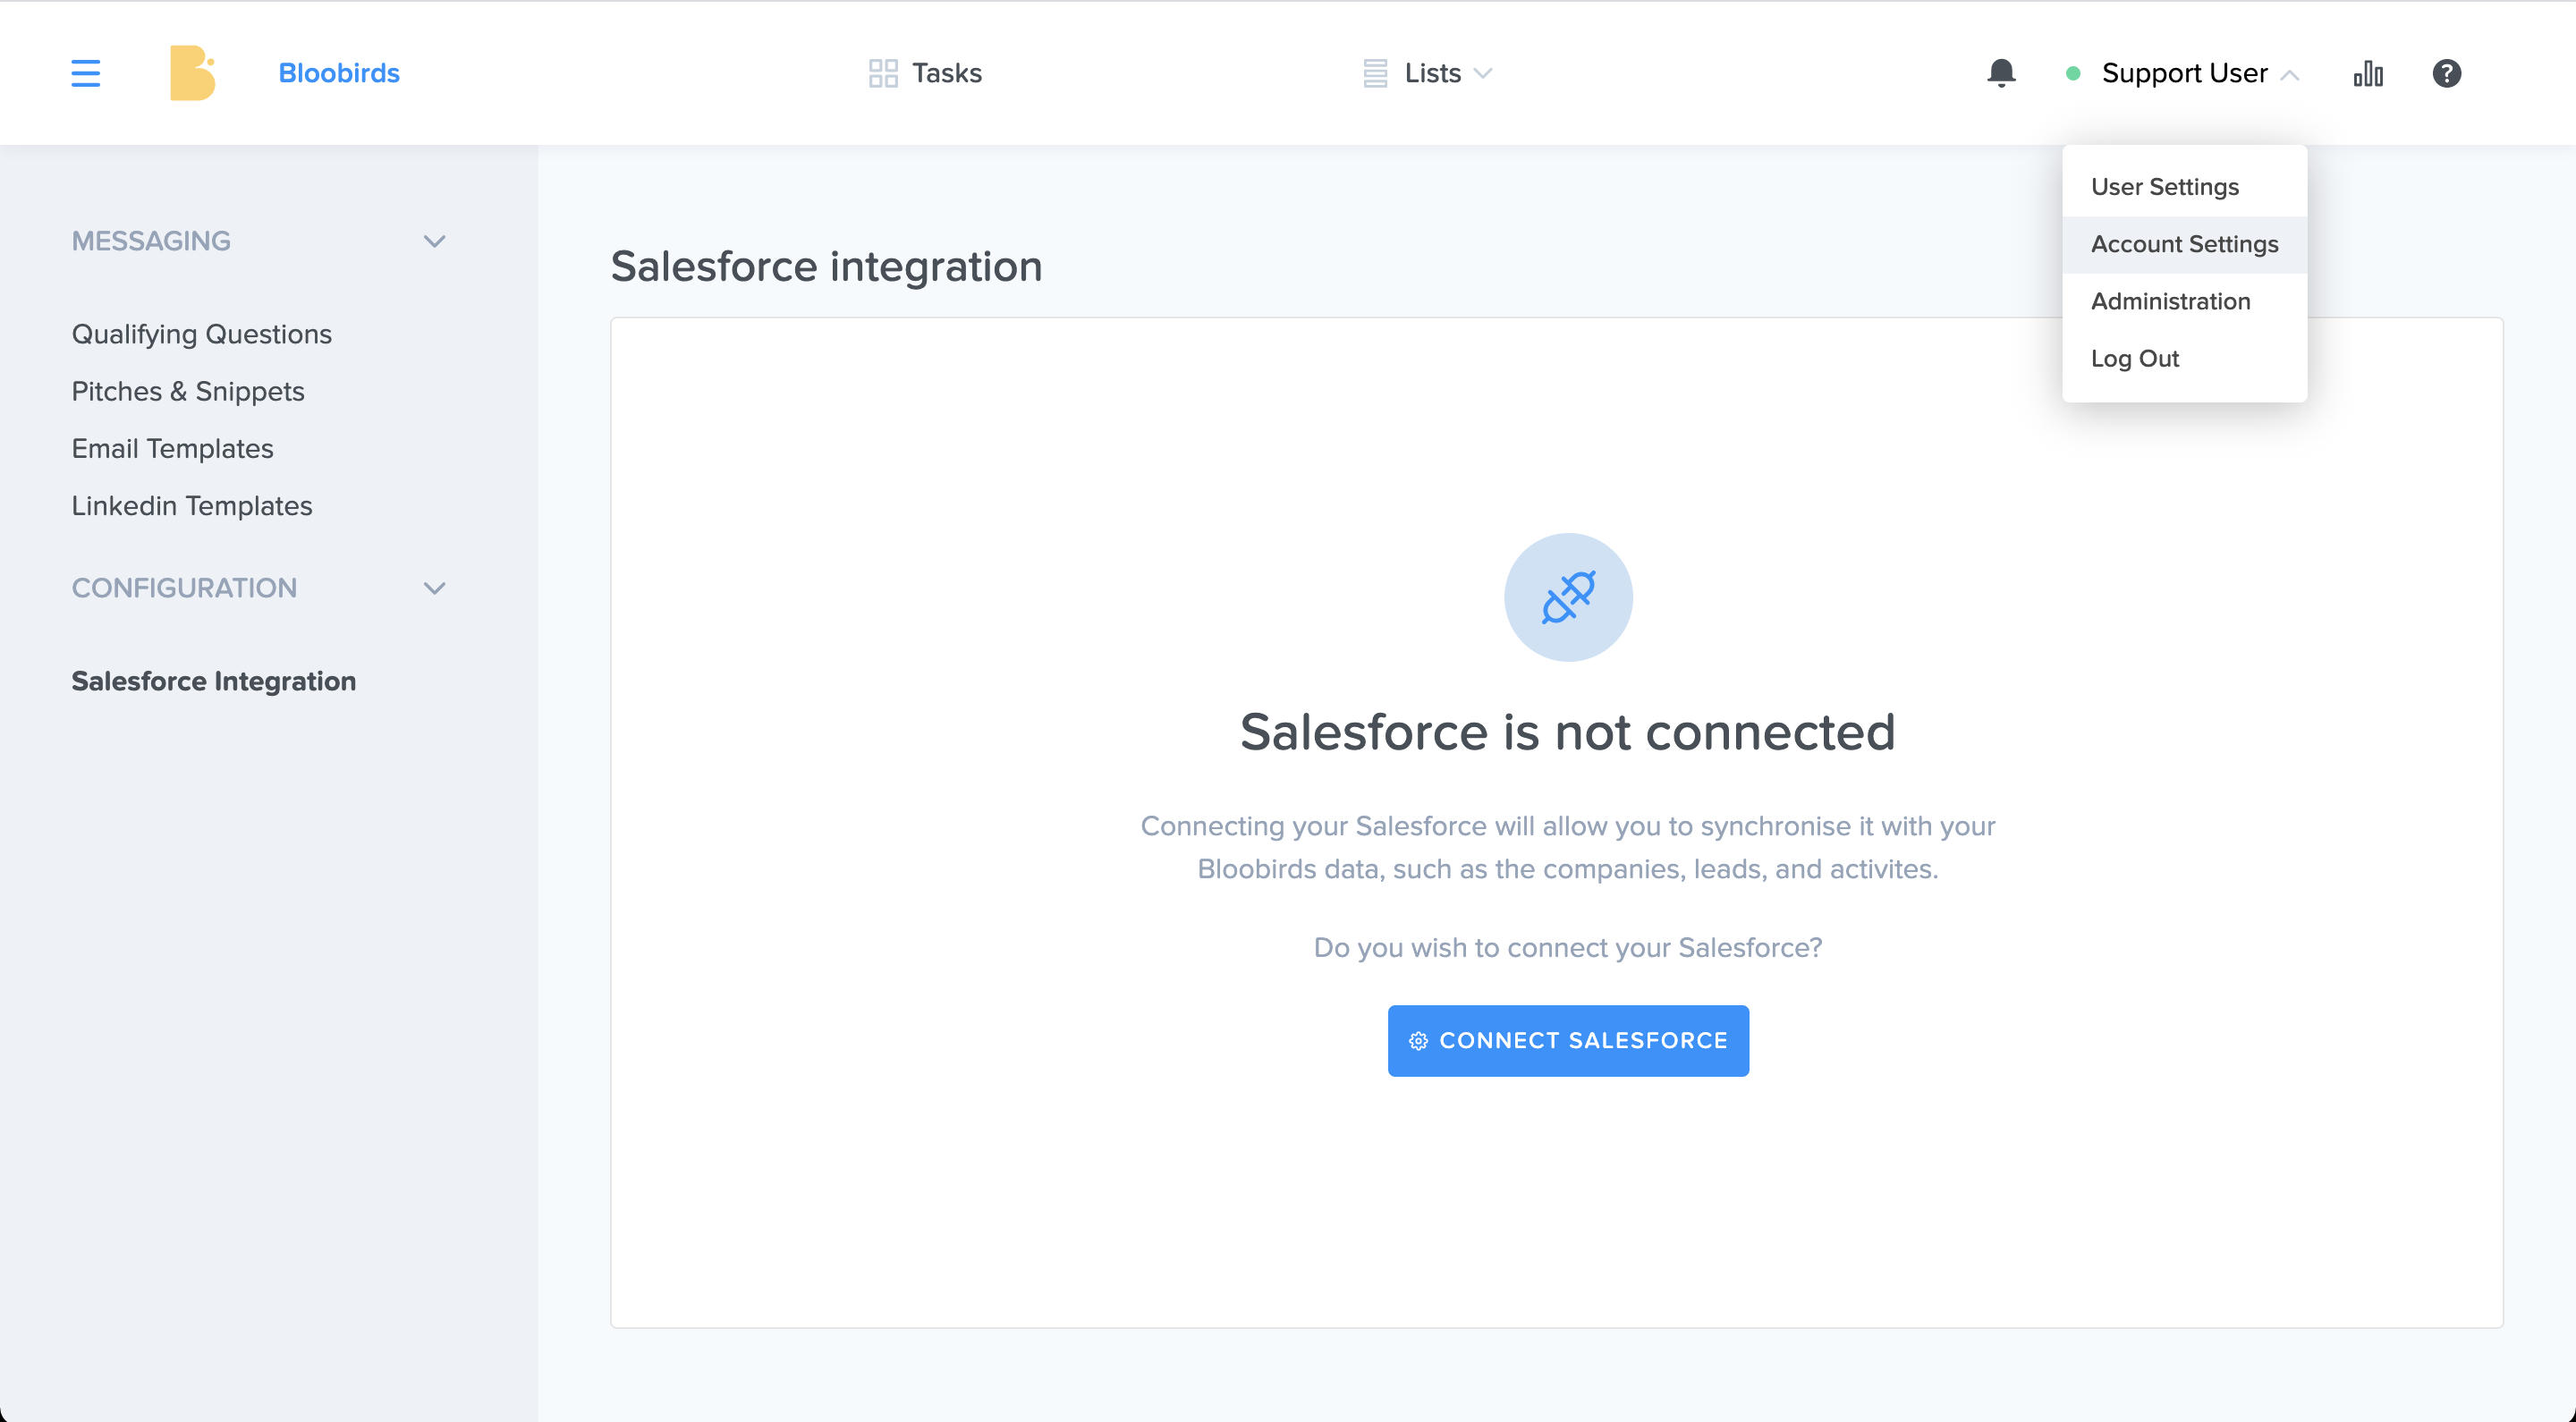Screen dimensions: 2576x1422
Task: Click the Lists stacked-lines icon
Action: [1375, 73]
